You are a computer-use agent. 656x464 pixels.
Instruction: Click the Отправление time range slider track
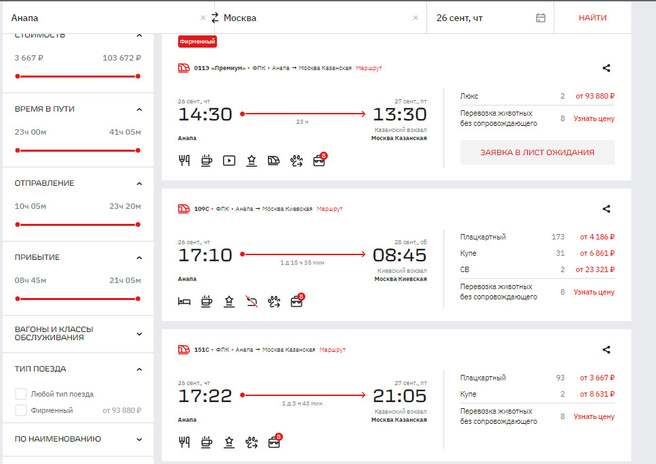78,224
